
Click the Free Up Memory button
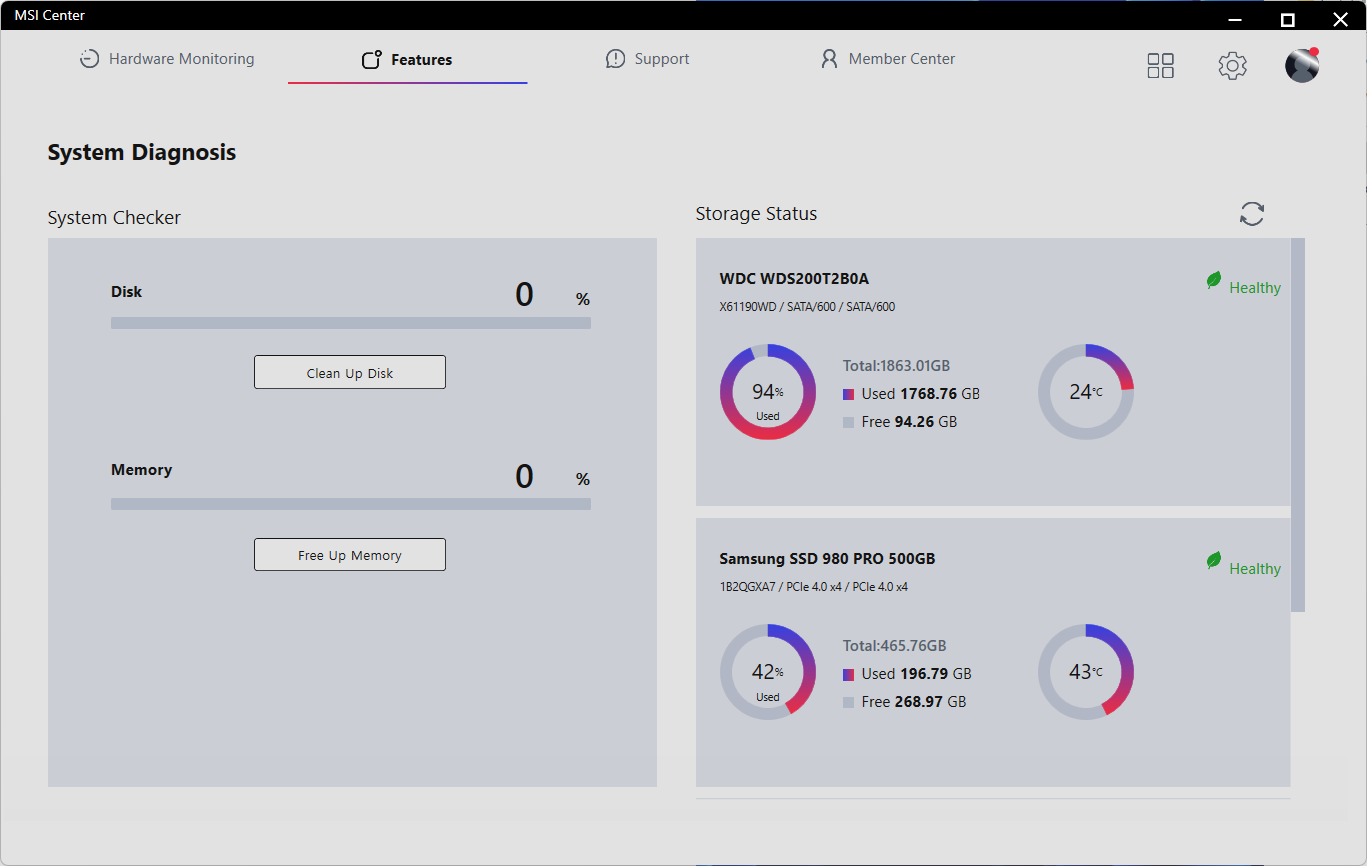[350, 554]
